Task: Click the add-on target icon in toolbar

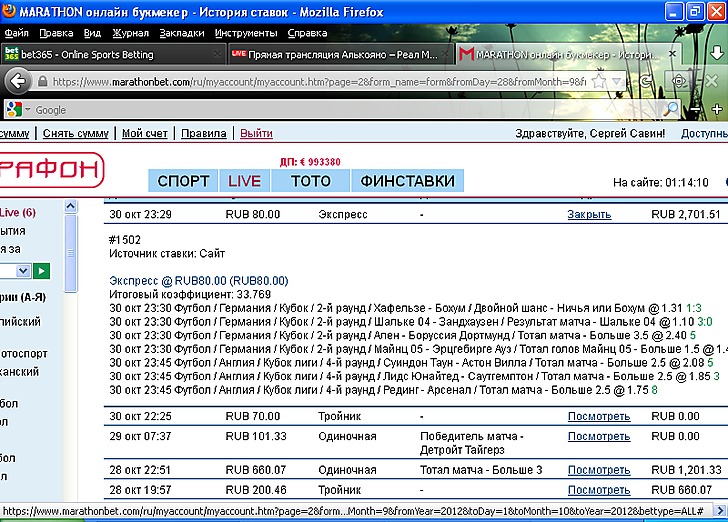Action: click(679, 82)
